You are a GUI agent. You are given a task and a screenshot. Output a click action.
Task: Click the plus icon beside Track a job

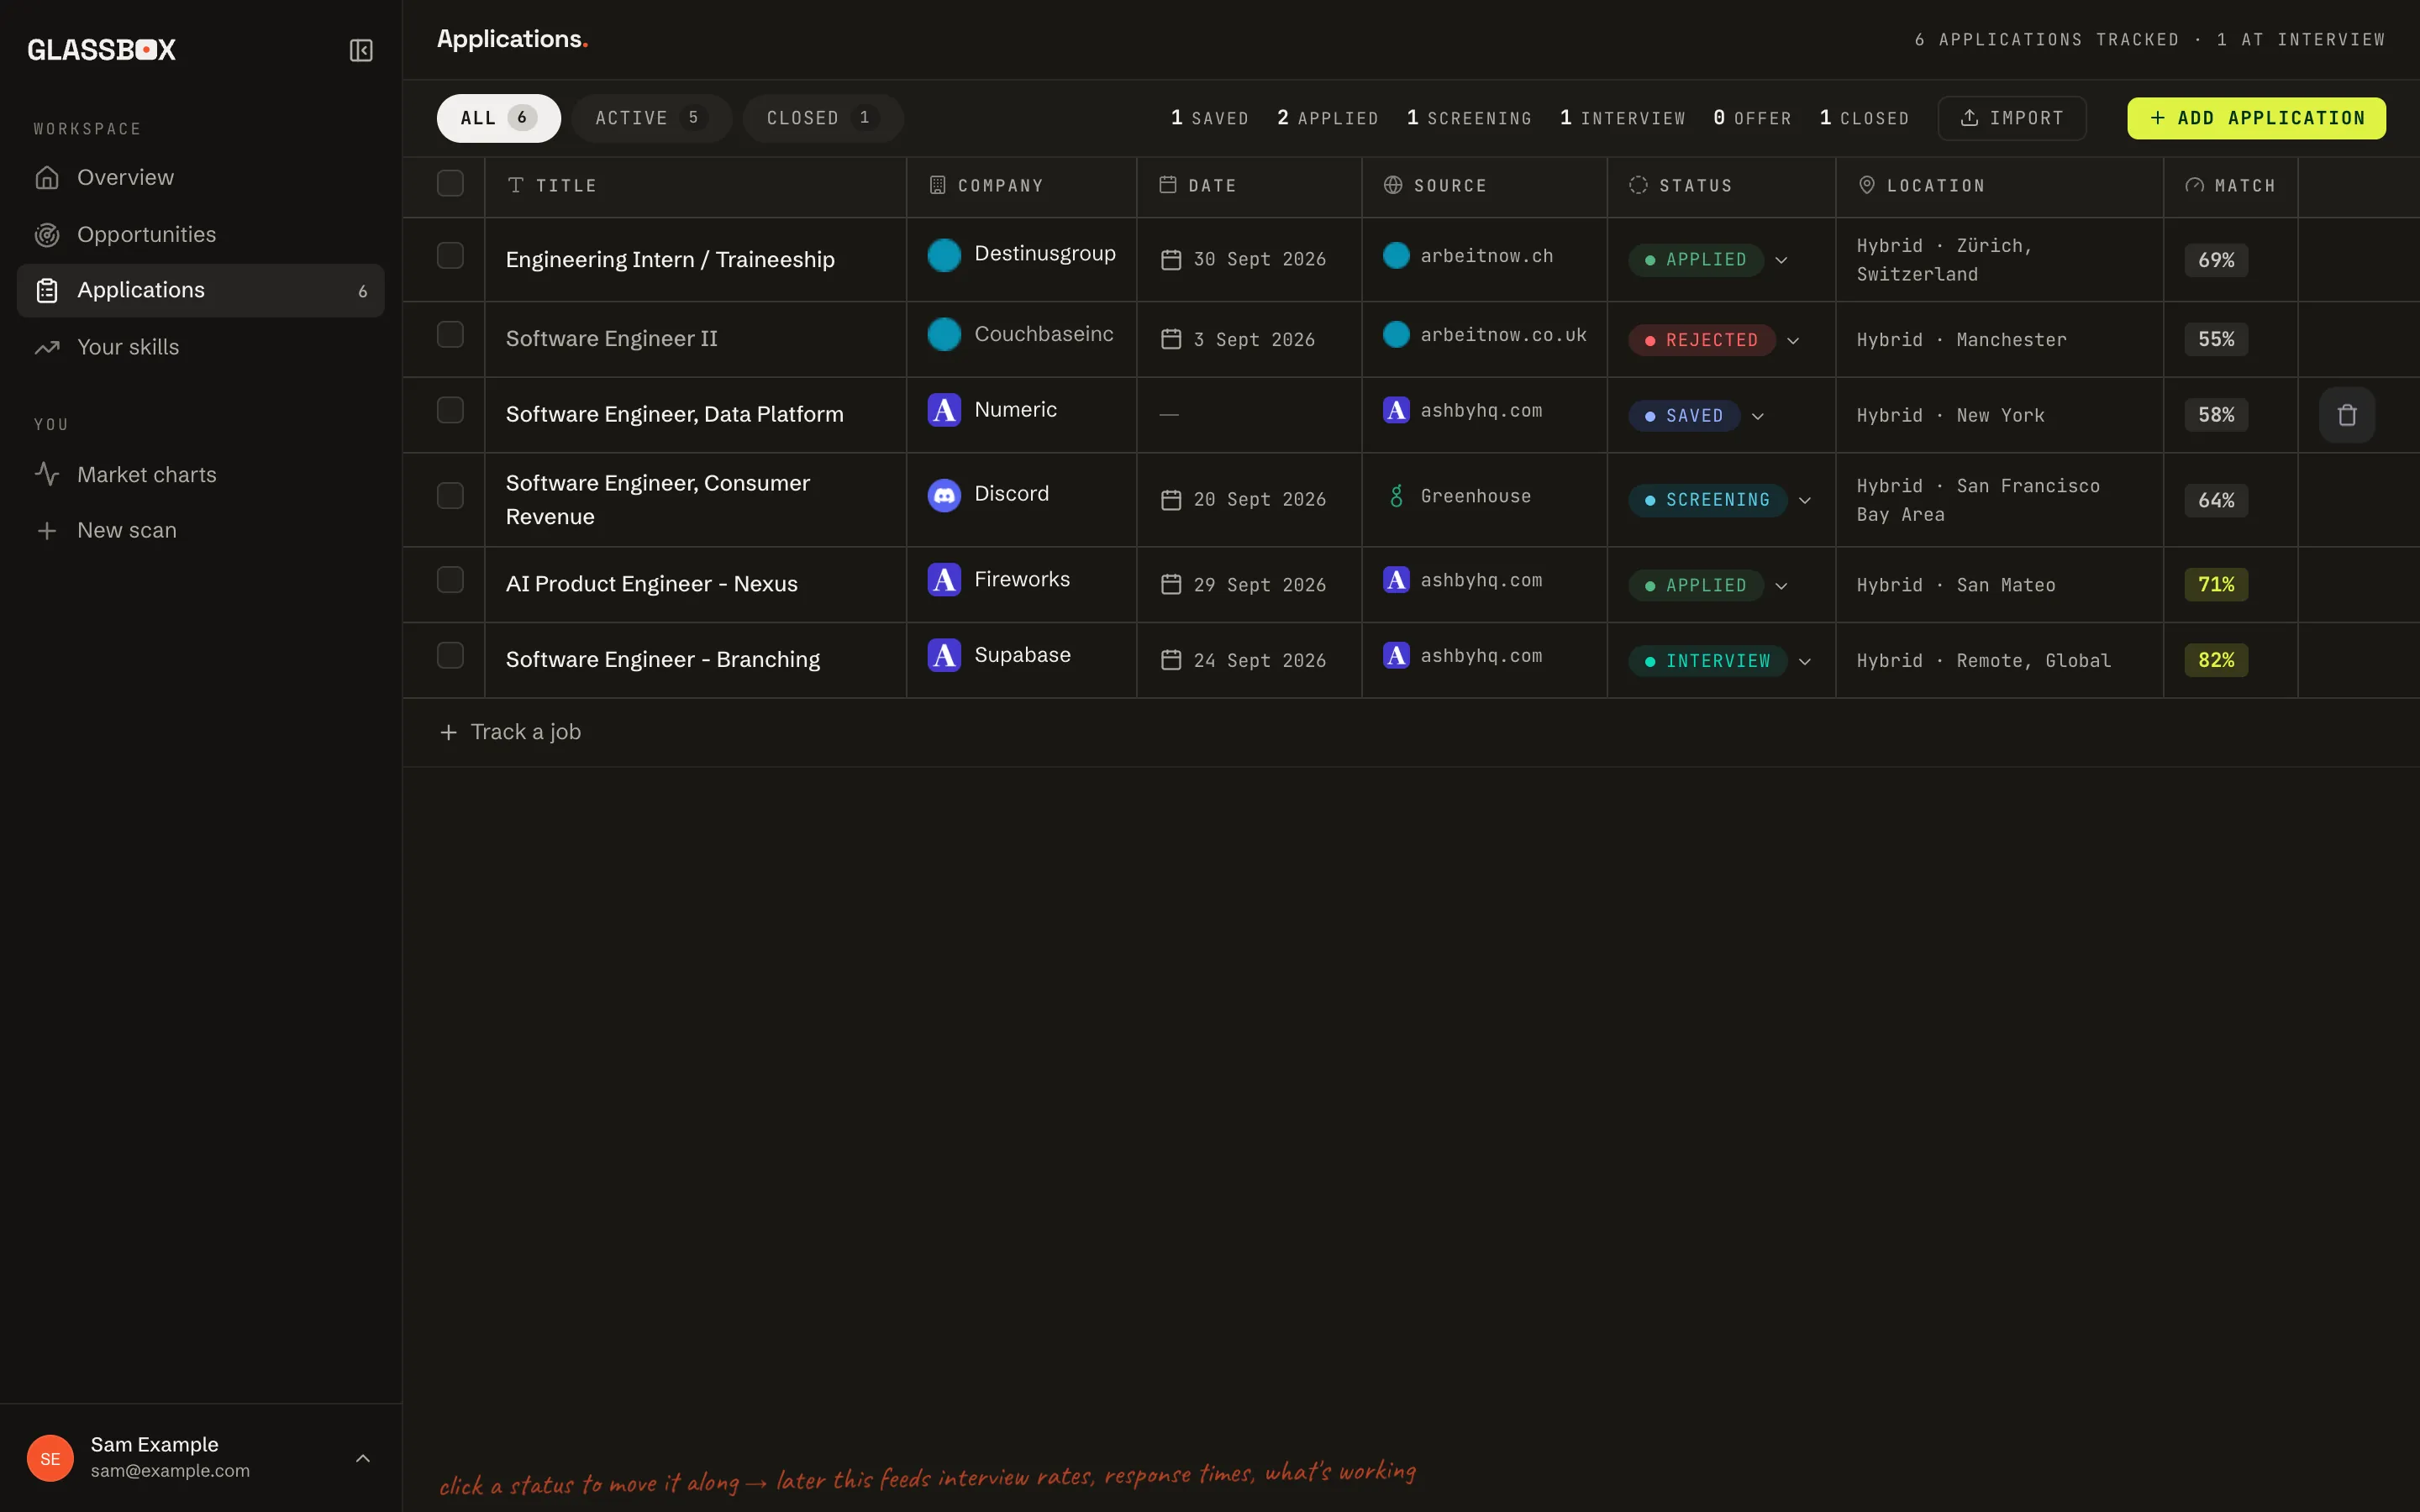[x=449, y=733]
